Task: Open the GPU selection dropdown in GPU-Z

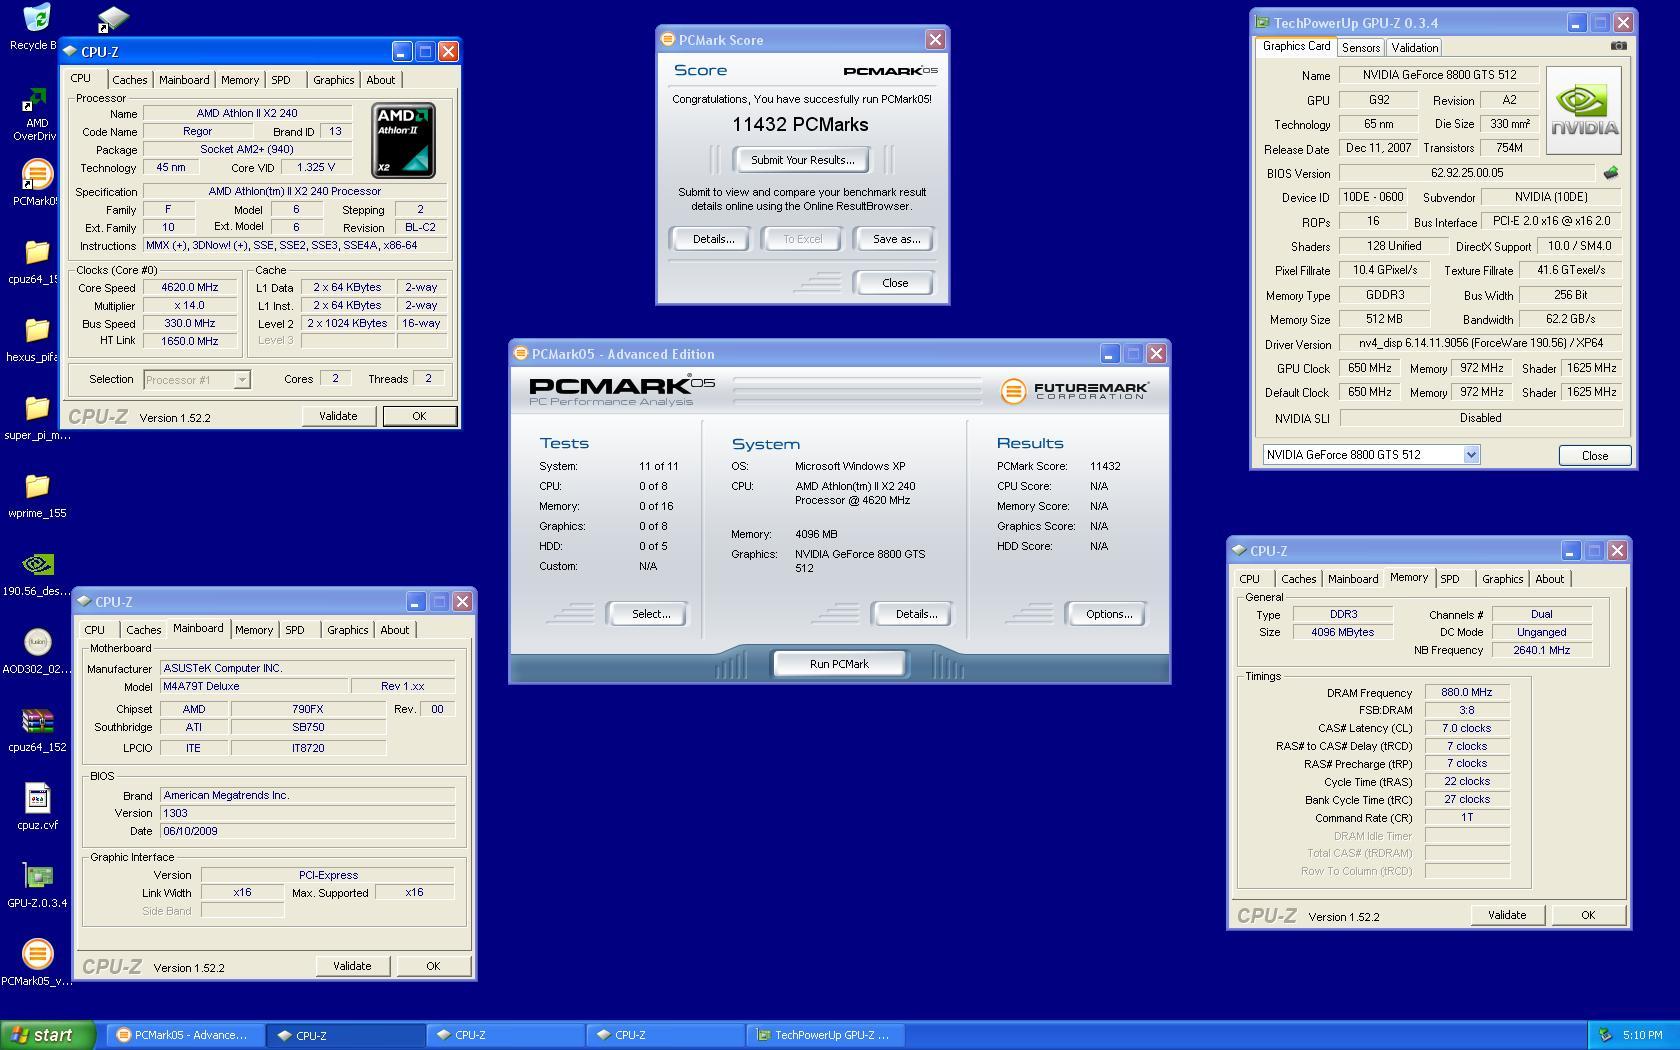Action: pos(1471,455)
